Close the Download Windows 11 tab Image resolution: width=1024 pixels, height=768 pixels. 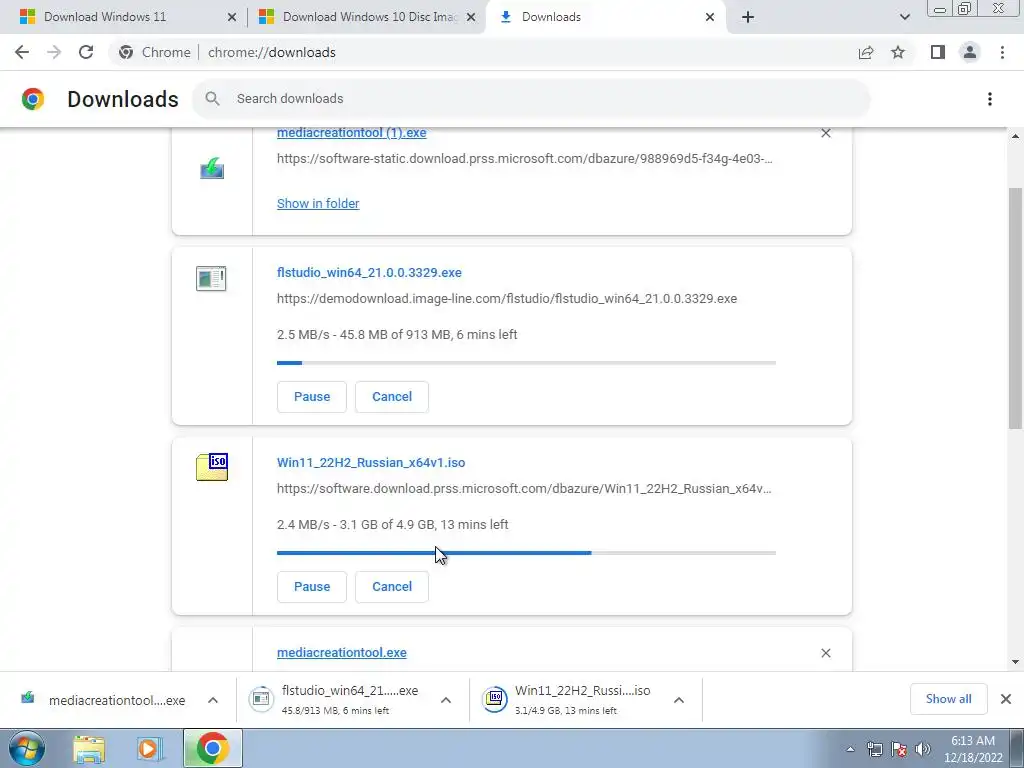point(231,17)
